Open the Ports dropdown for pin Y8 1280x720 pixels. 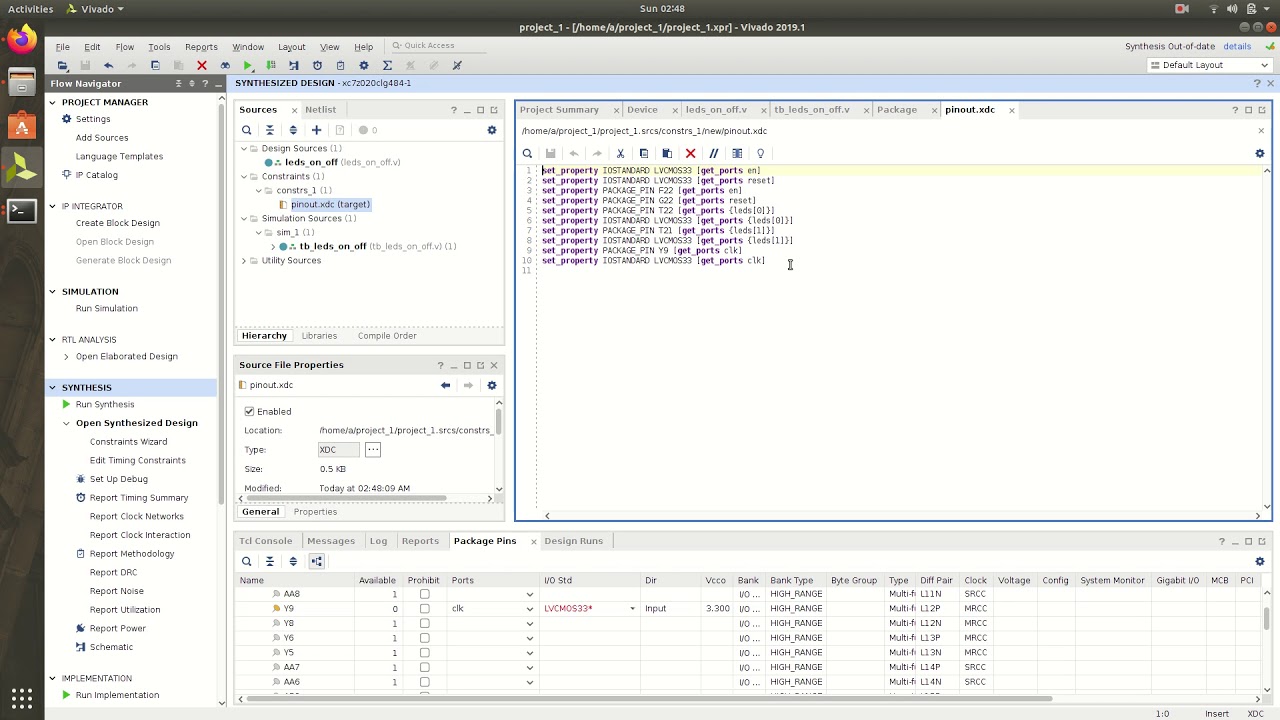tap(530, 623)
